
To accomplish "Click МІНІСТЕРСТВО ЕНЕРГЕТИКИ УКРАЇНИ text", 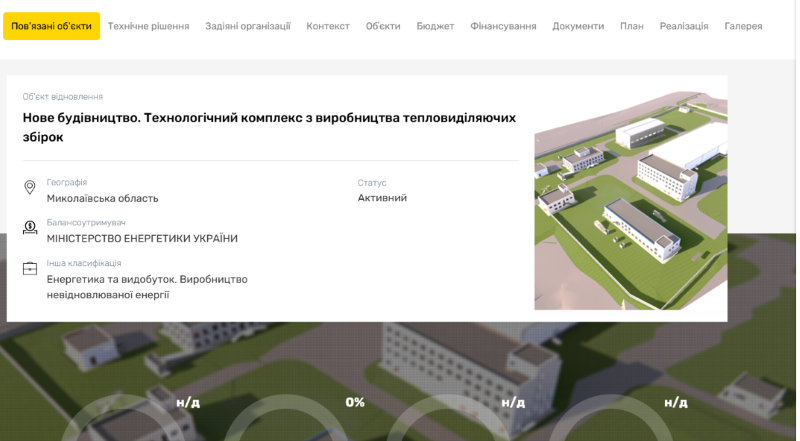I will click(x=142, y=238).
